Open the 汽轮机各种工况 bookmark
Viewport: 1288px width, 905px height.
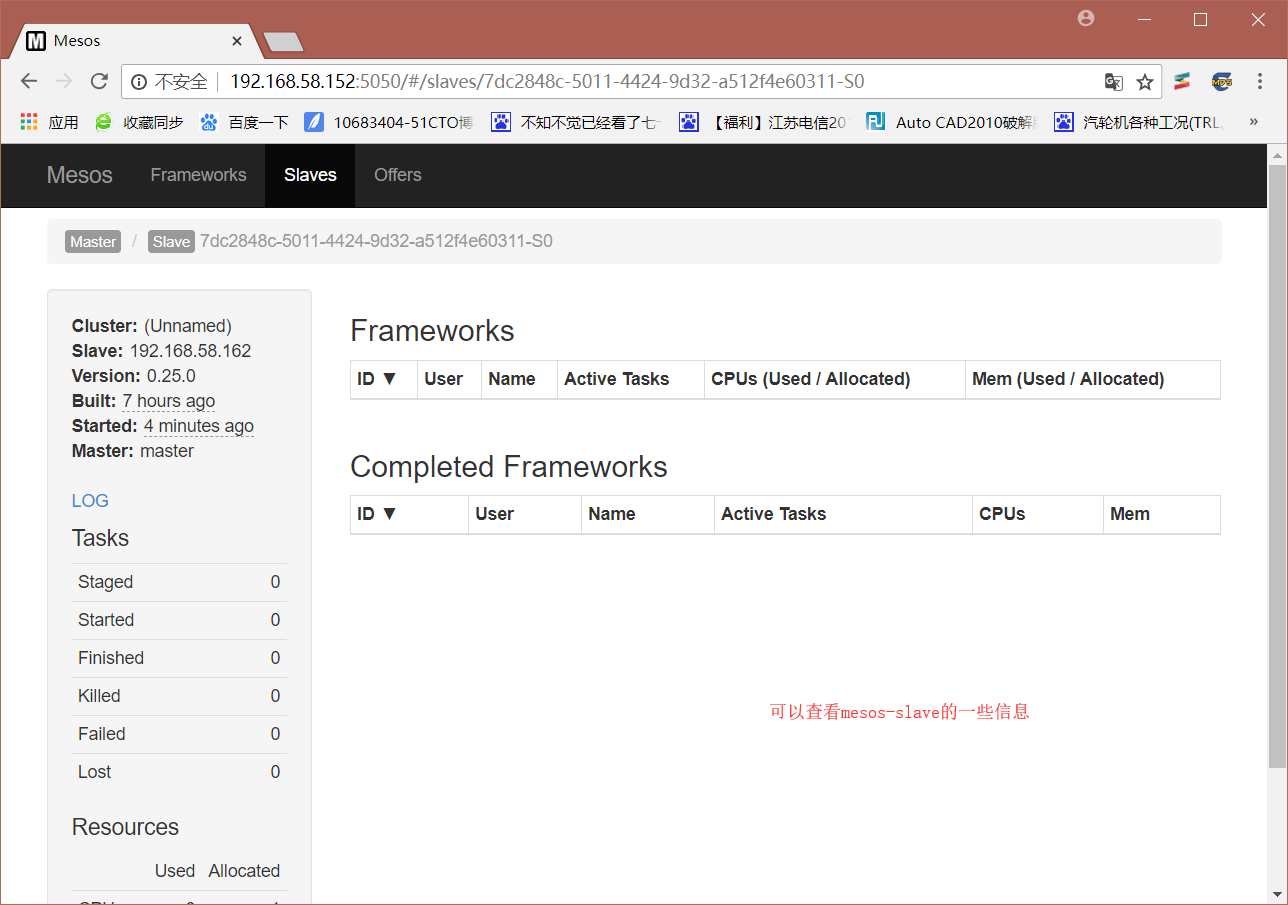(1139, 122)
